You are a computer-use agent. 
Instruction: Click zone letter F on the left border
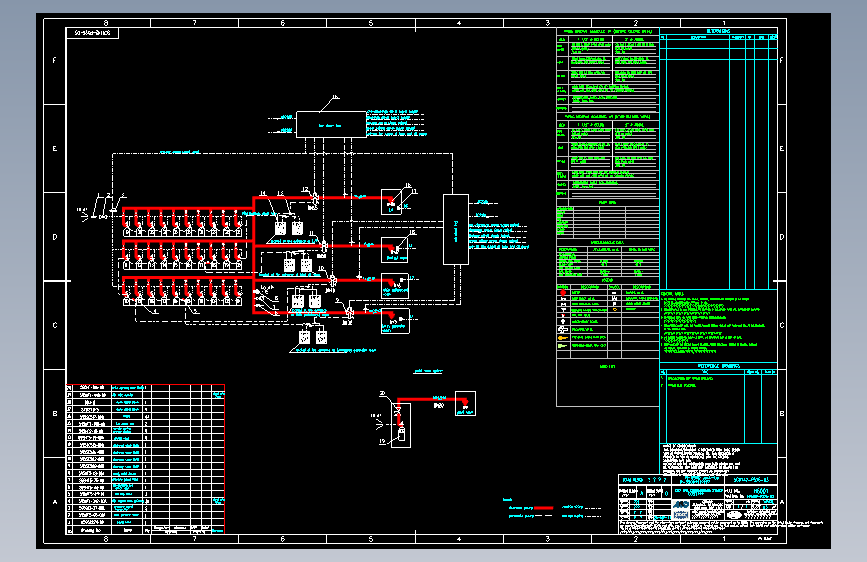pyautogui.click(x=54, y=60)
